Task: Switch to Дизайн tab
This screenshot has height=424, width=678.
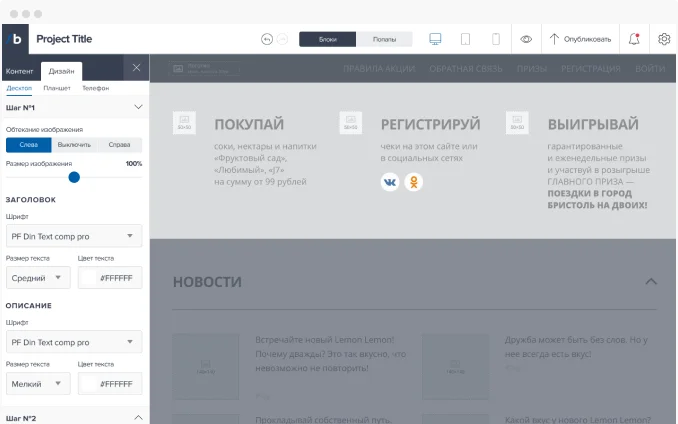Action: (61, 71)
